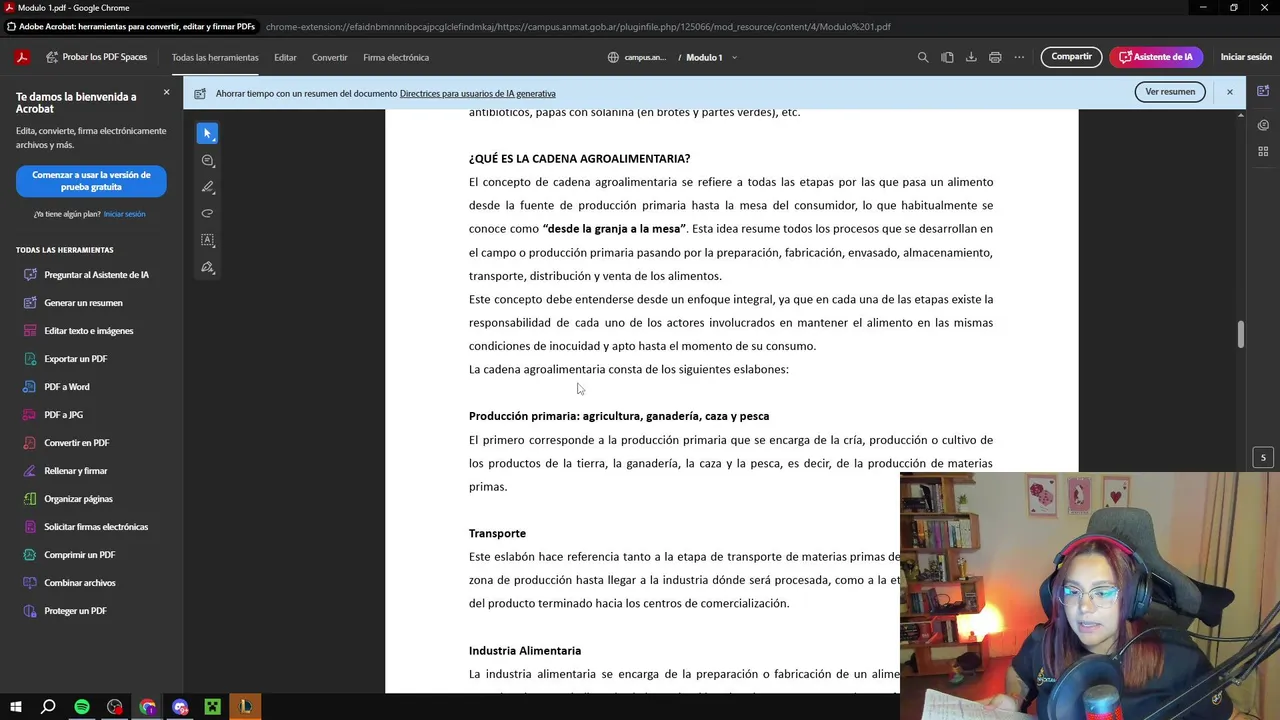Start the free trial version button
Image resolution: width=1280 pixels, height=720 pixels.
(x=91, y=181)
